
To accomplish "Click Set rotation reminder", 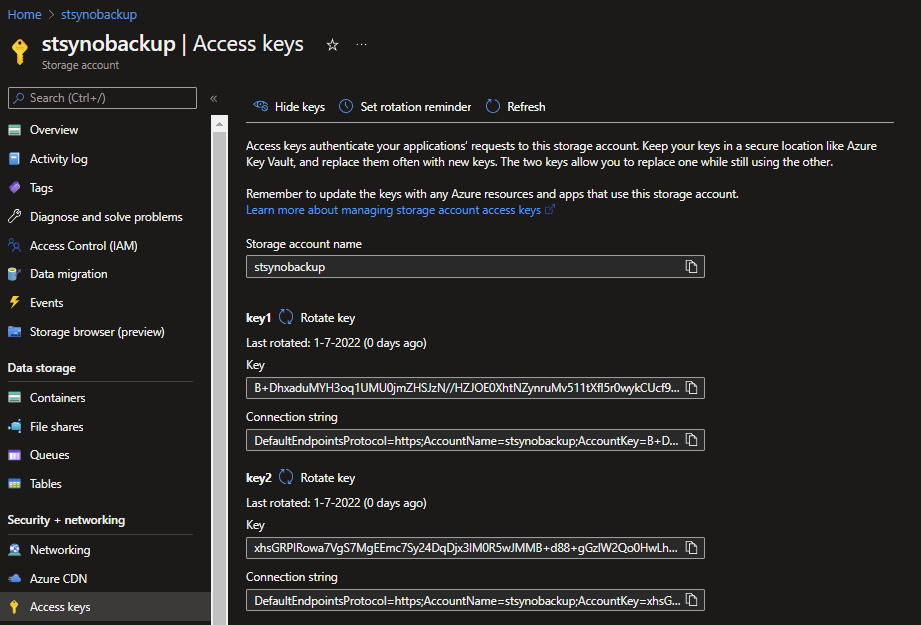I will [405, 107].
